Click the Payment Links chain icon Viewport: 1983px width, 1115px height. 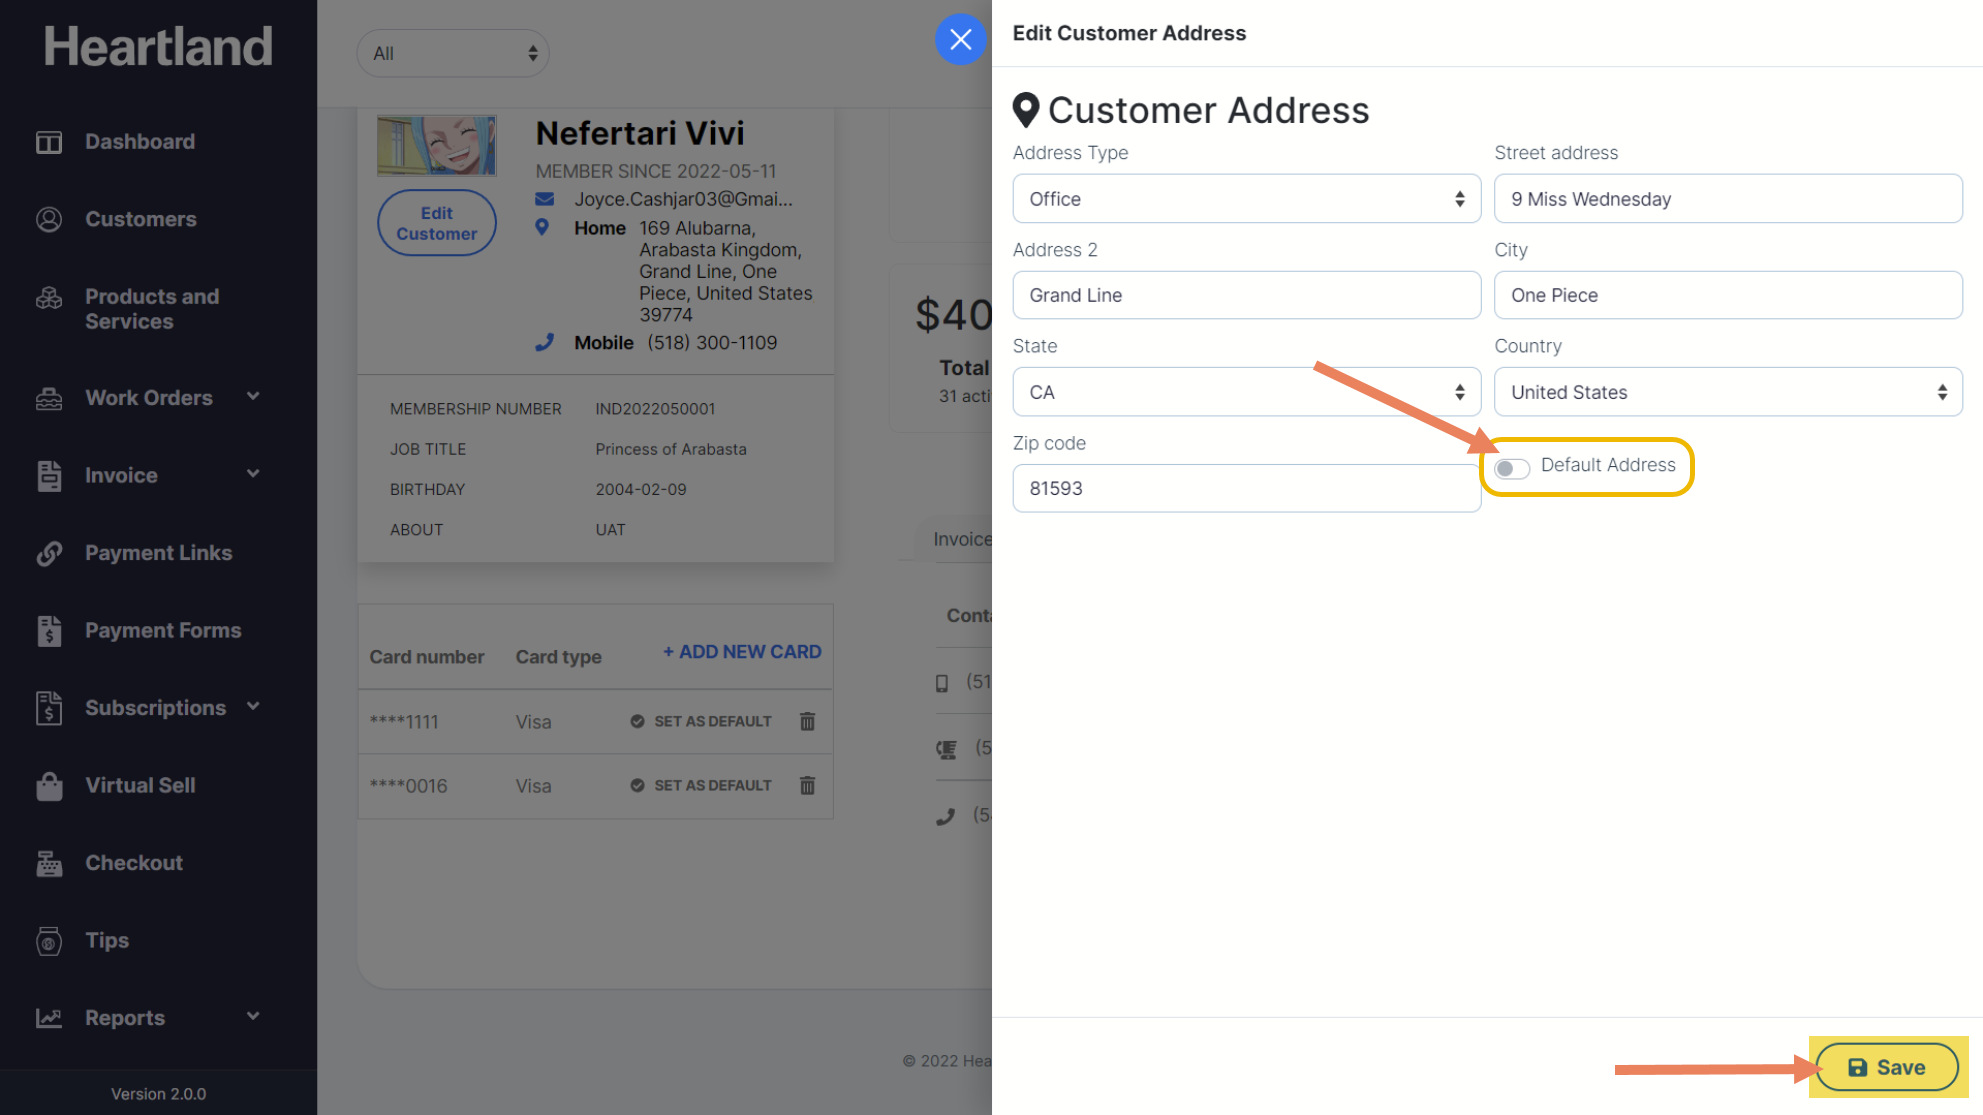49,553
